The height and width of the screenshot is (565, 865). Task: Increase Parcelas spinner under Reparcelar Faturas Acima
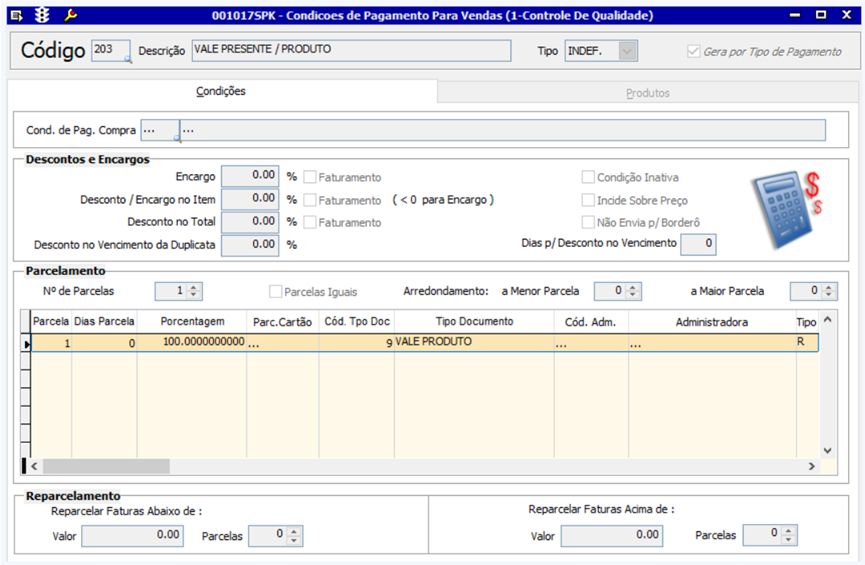point(790,530)
